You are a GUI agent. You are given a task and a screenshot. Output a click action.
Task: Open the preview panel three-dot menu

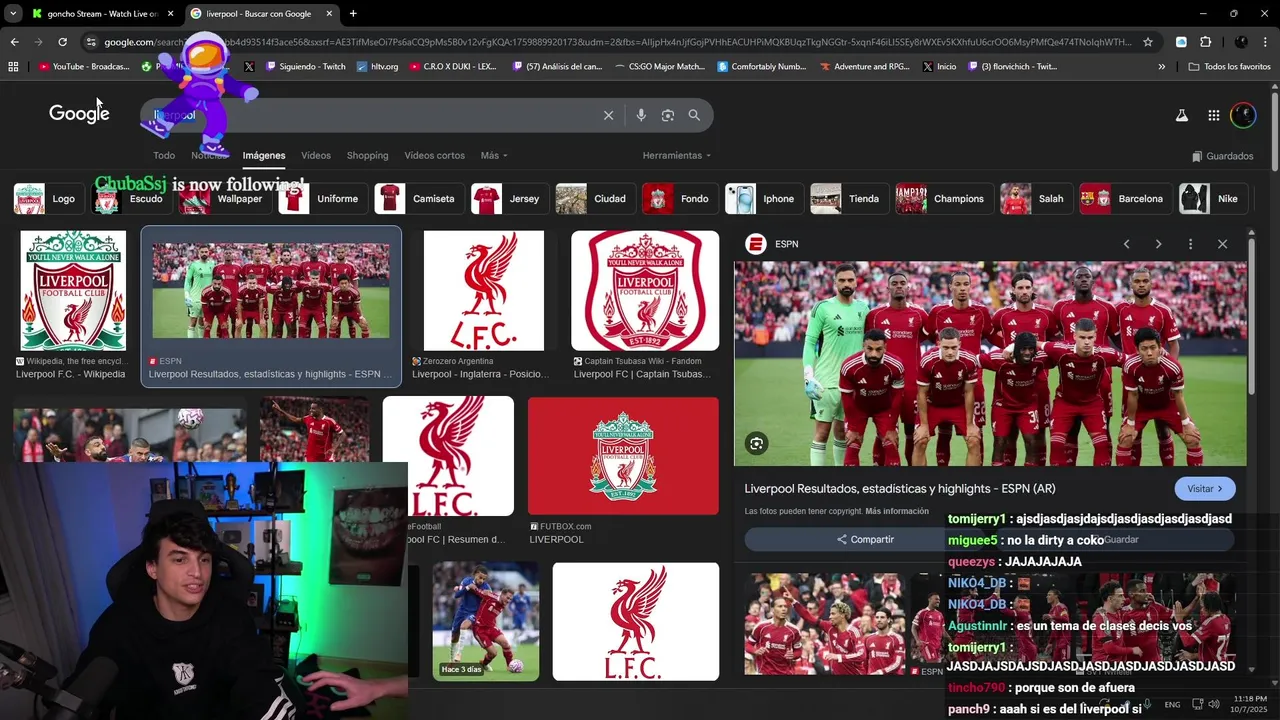[1190, 244]
